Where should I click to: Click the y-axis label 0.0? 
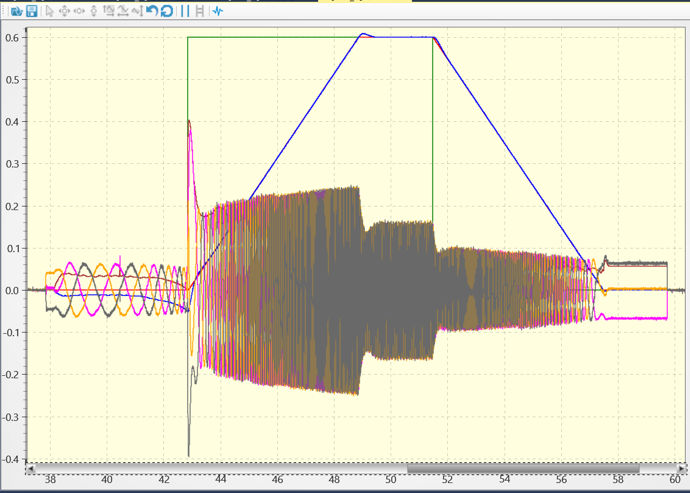(x=12, y=291)
